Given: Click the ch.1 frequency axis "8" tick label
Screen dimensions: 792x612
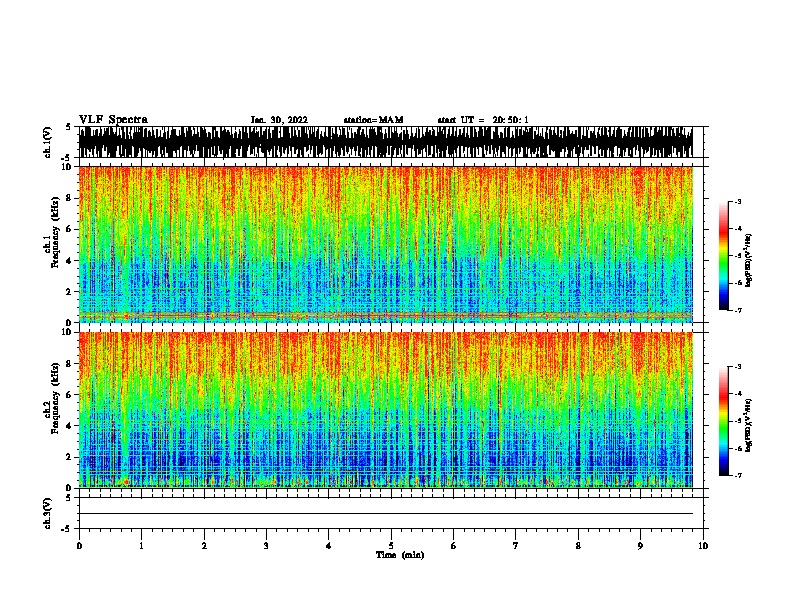Looking at the screenshot, I should (69, 198).
